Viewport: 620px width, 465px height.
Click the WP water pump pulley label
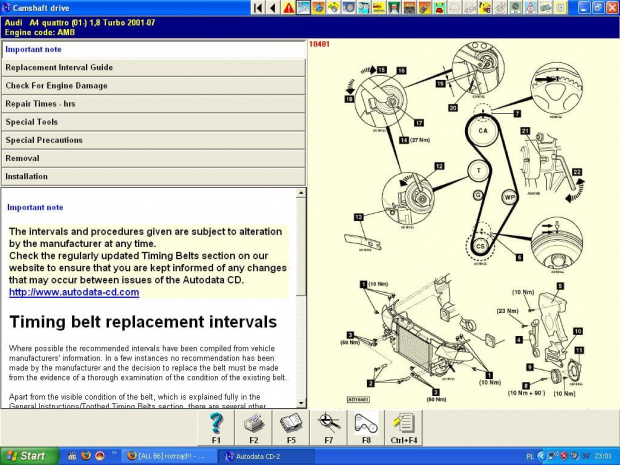(509, 197)
